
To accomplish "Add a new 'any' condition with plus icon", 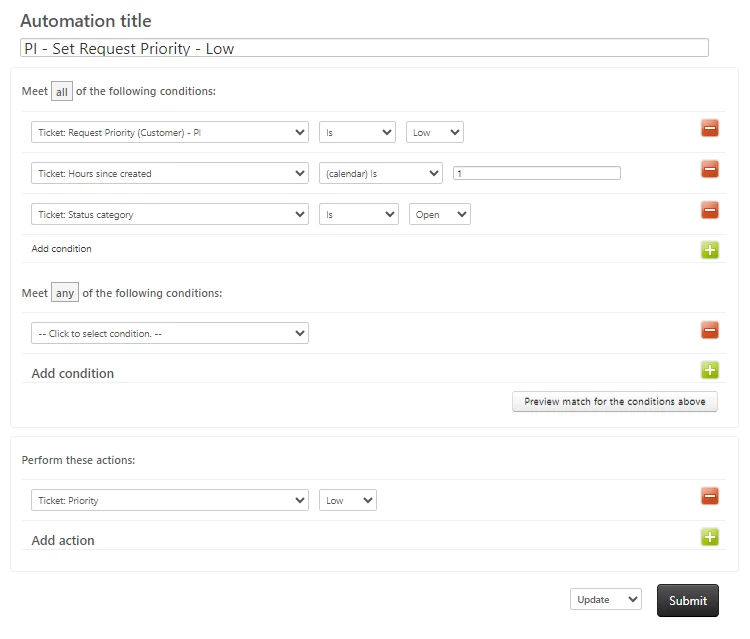I will (x=710, y=371).
